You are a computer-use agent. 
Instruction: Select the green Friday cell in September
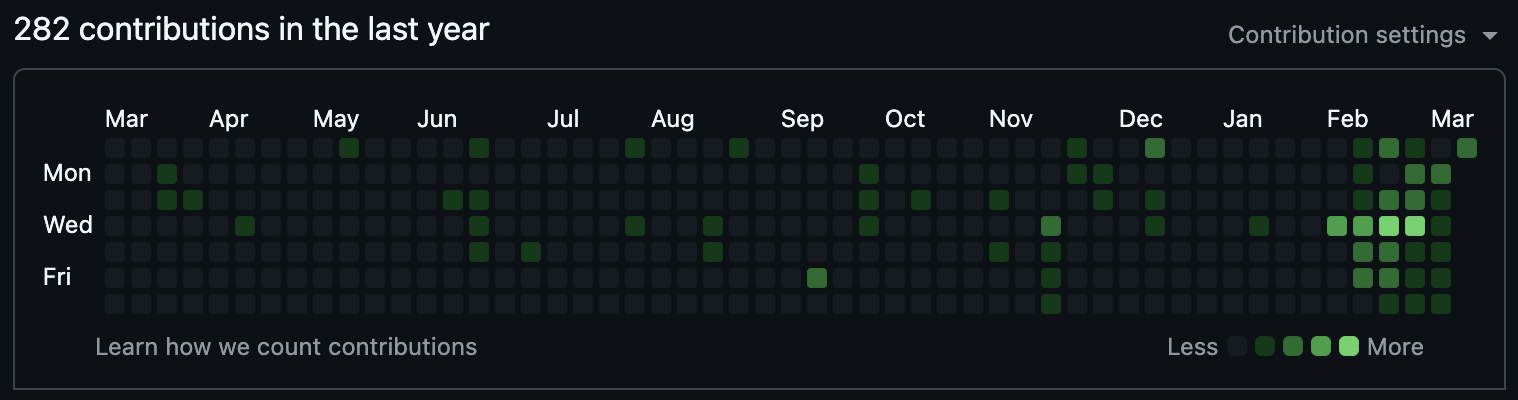tap(817, 277)
